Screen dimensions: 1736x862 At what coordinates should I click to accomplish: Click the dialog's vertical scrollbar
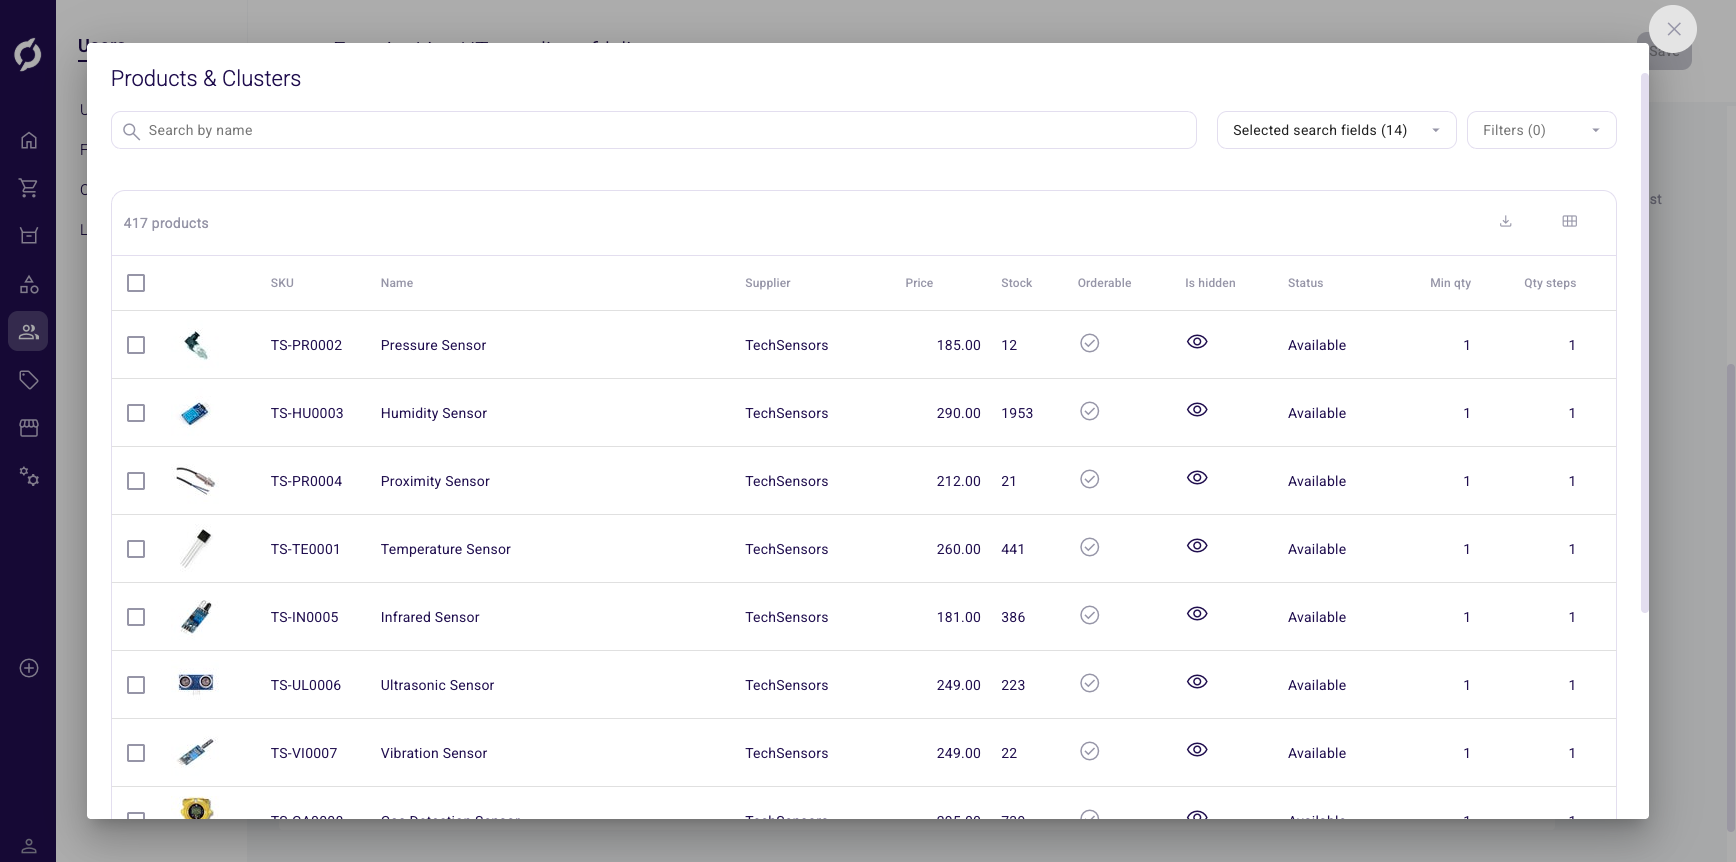[x=1645, y=342]
